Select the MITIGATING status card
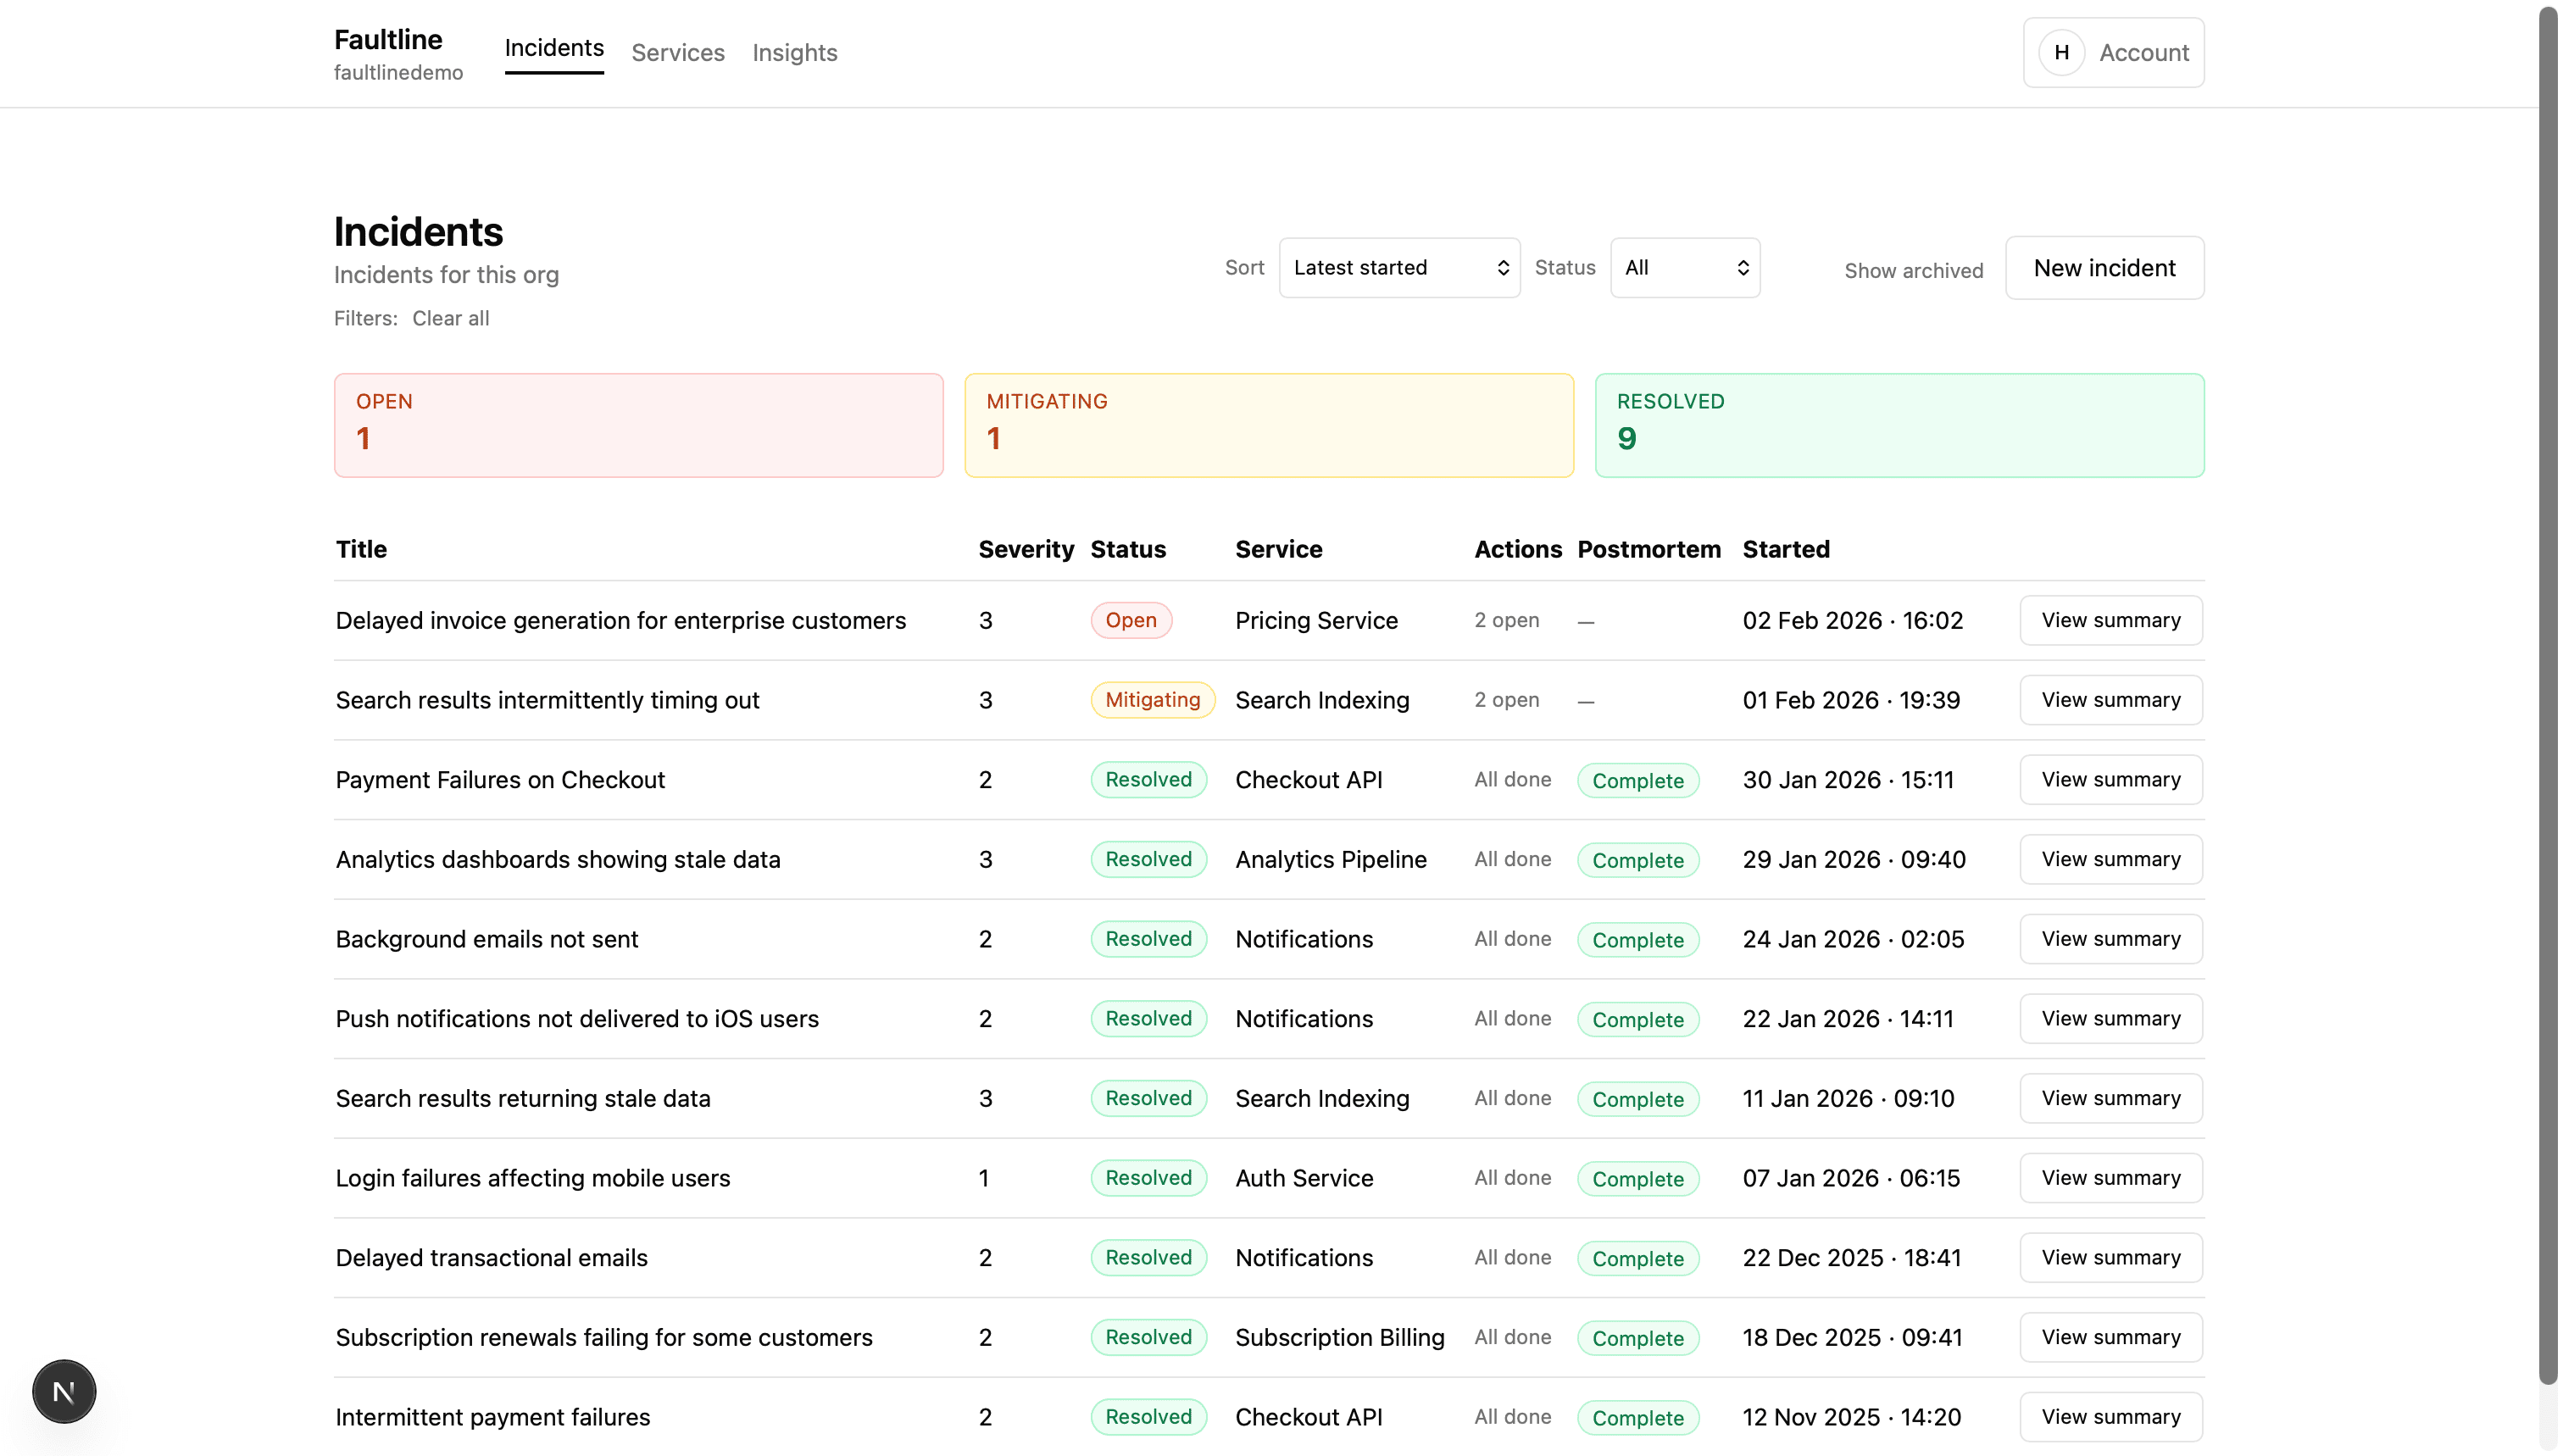The width and height of the screenshot is (2563, 1456). click(x=1269, y=424)
